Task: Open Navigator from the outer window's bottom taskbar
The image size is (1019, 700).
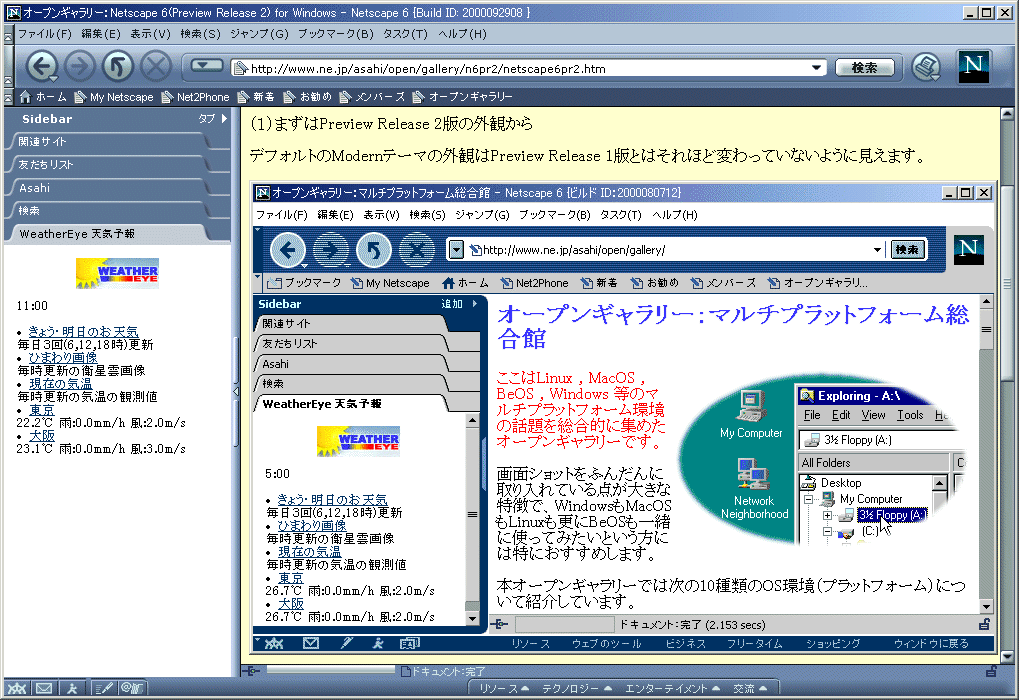Action: coord(17,688)
